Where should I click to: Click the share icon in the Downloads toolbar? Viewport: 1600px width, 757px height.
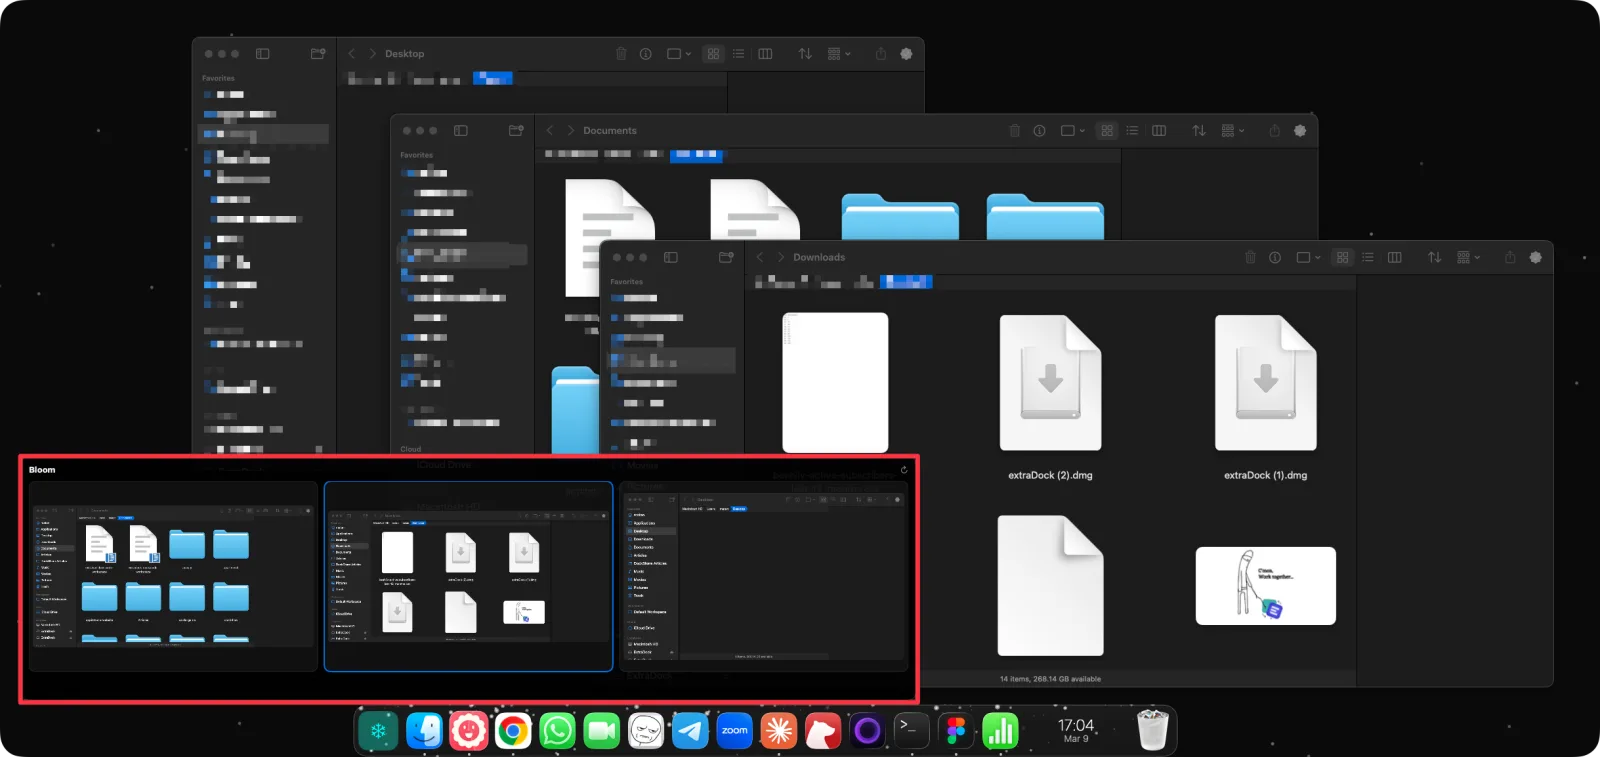(x=1510, y=257)
